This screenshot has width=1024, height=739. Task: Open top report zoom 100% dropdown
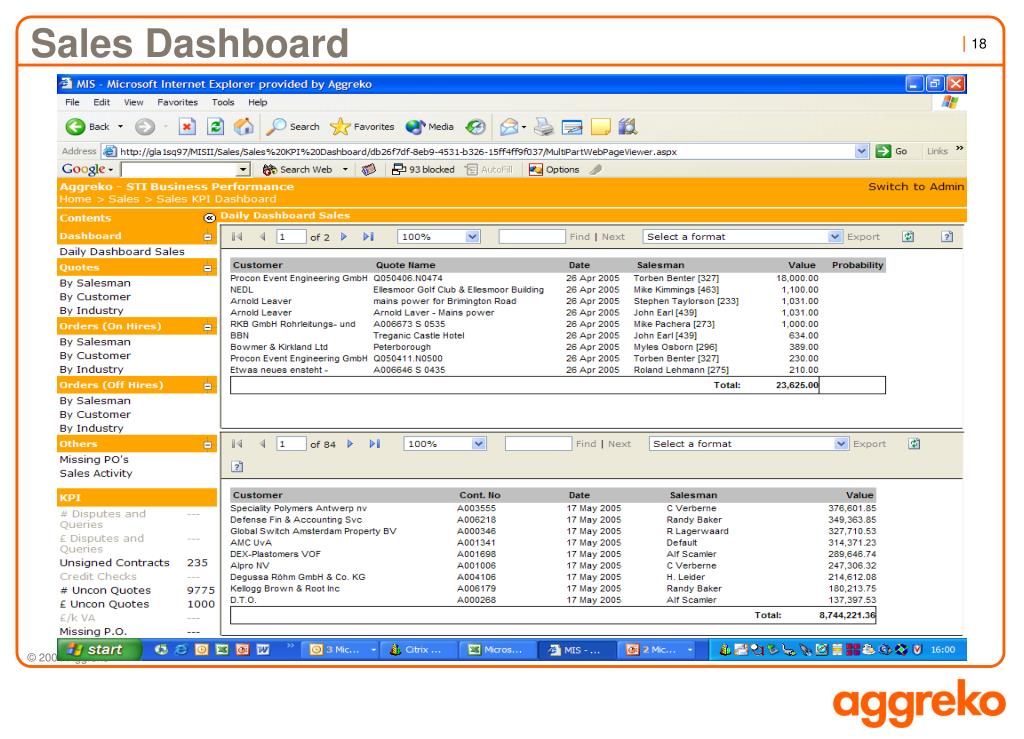[473, 237]
